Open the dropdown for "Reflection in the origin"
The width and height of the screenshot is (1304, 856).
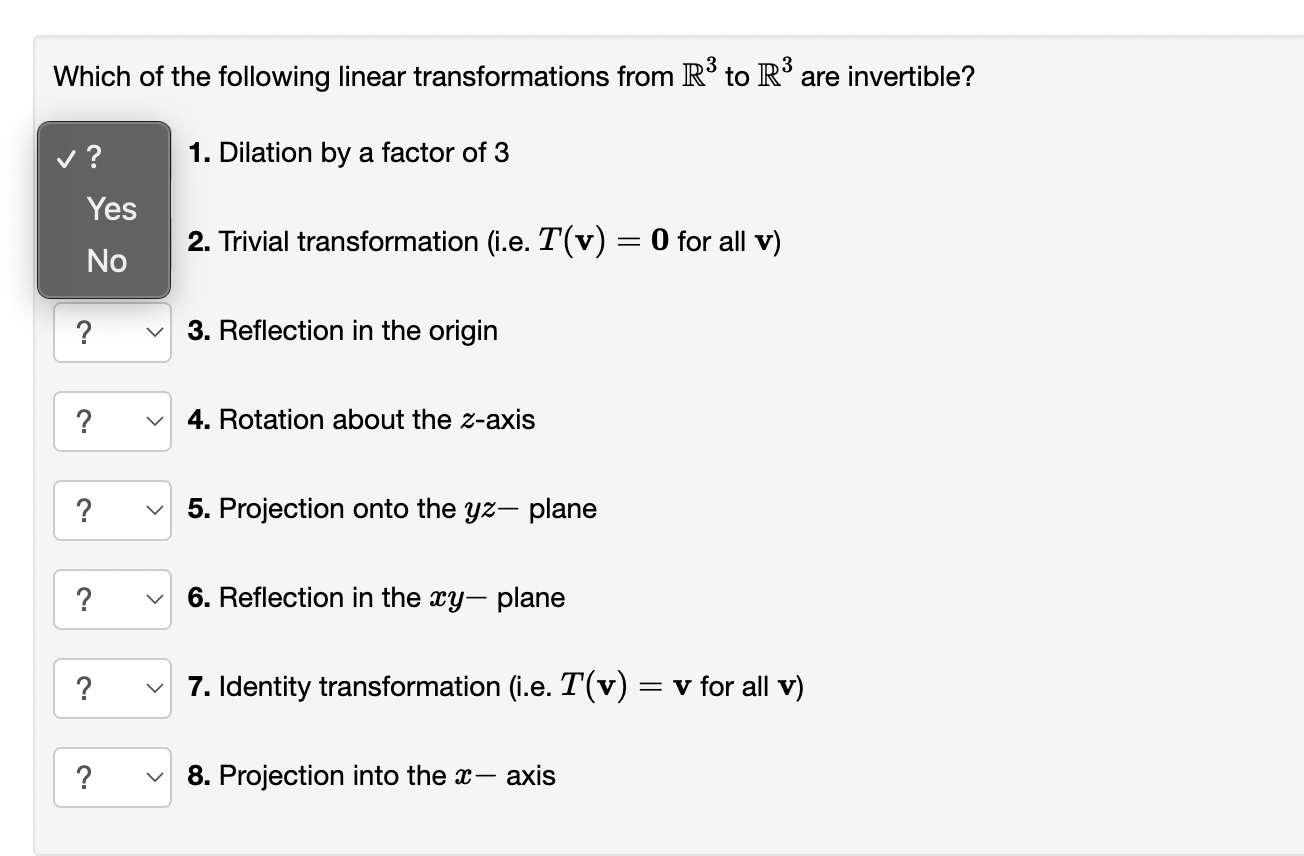[112, 331]
